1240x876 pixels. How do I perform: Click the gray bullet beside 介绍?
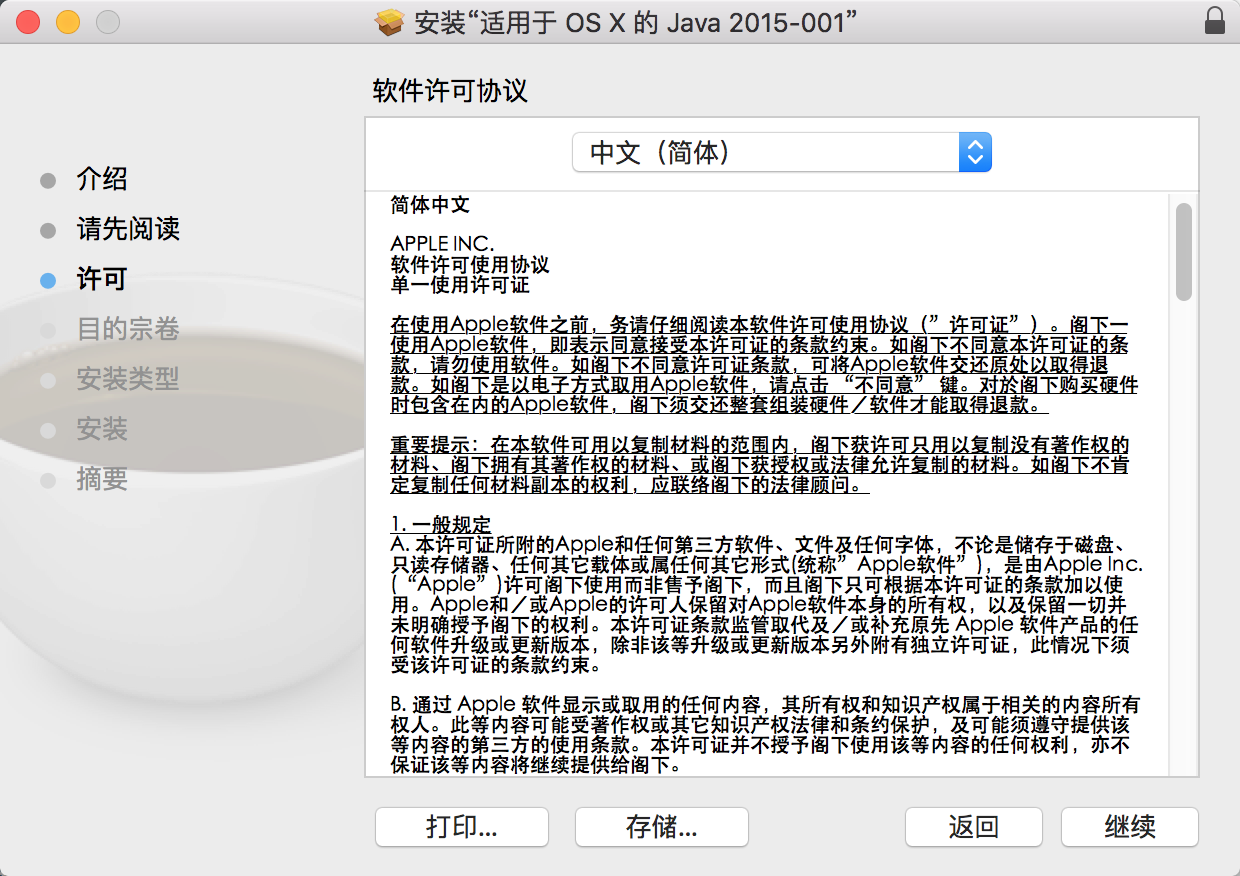coord(48,181)
